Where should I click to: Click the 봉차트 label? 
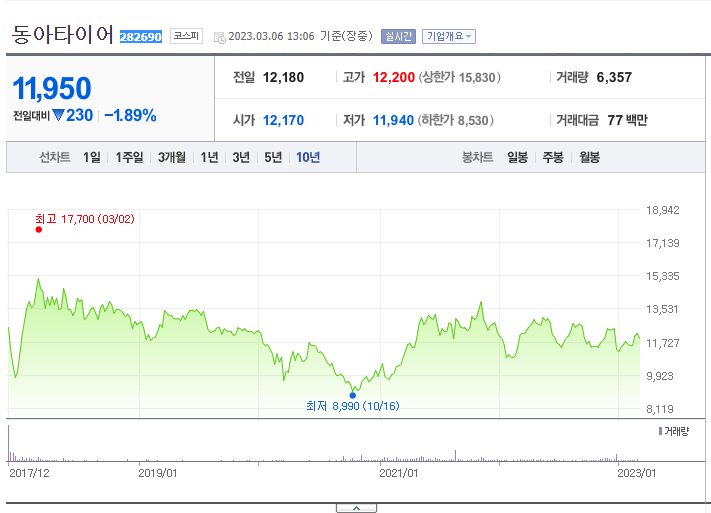pyautogui.click(x=477, y=157)
